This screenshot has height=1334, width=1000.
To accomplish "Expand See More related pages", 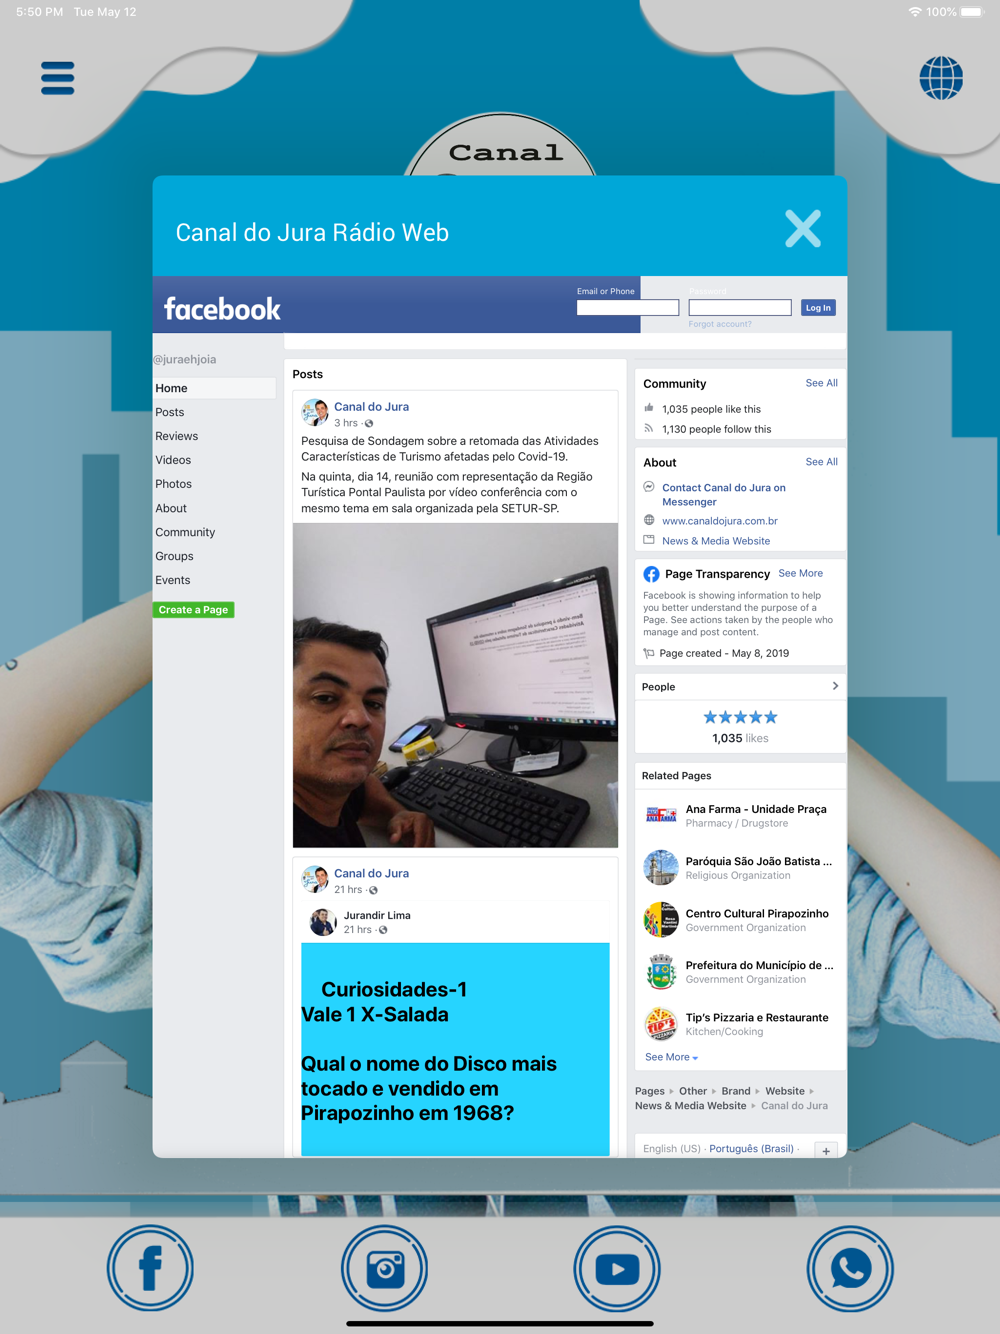I will click(x=671, y=1057).
